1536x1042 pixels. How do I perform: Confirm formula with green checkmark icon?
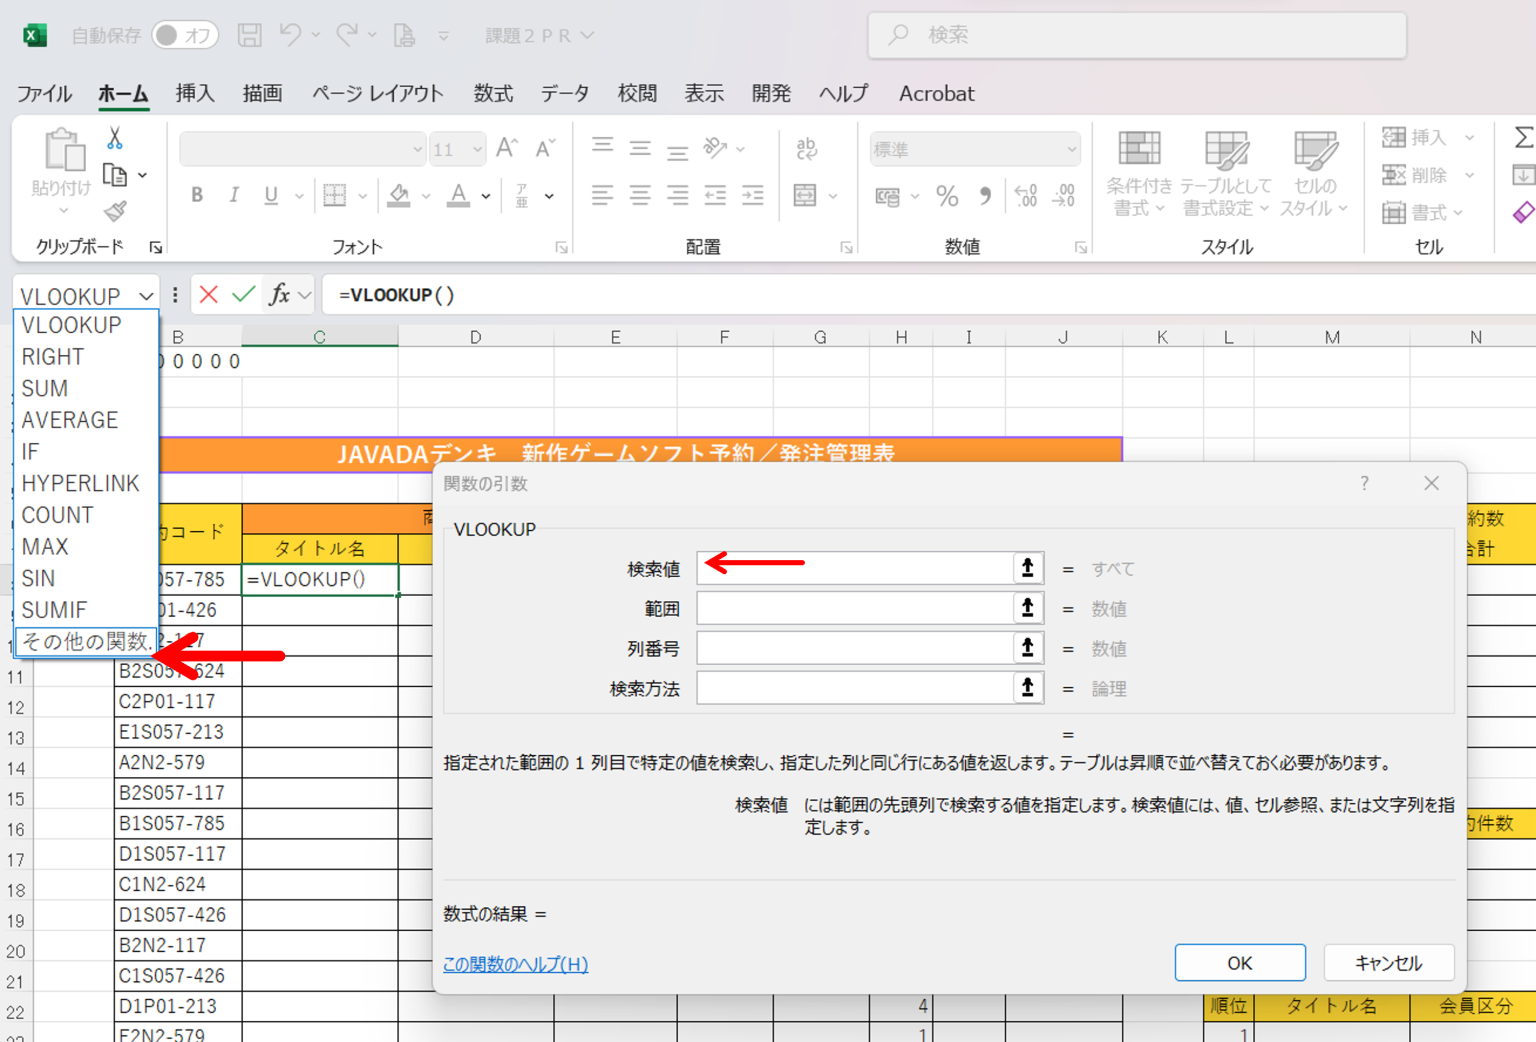click(243, 294)
